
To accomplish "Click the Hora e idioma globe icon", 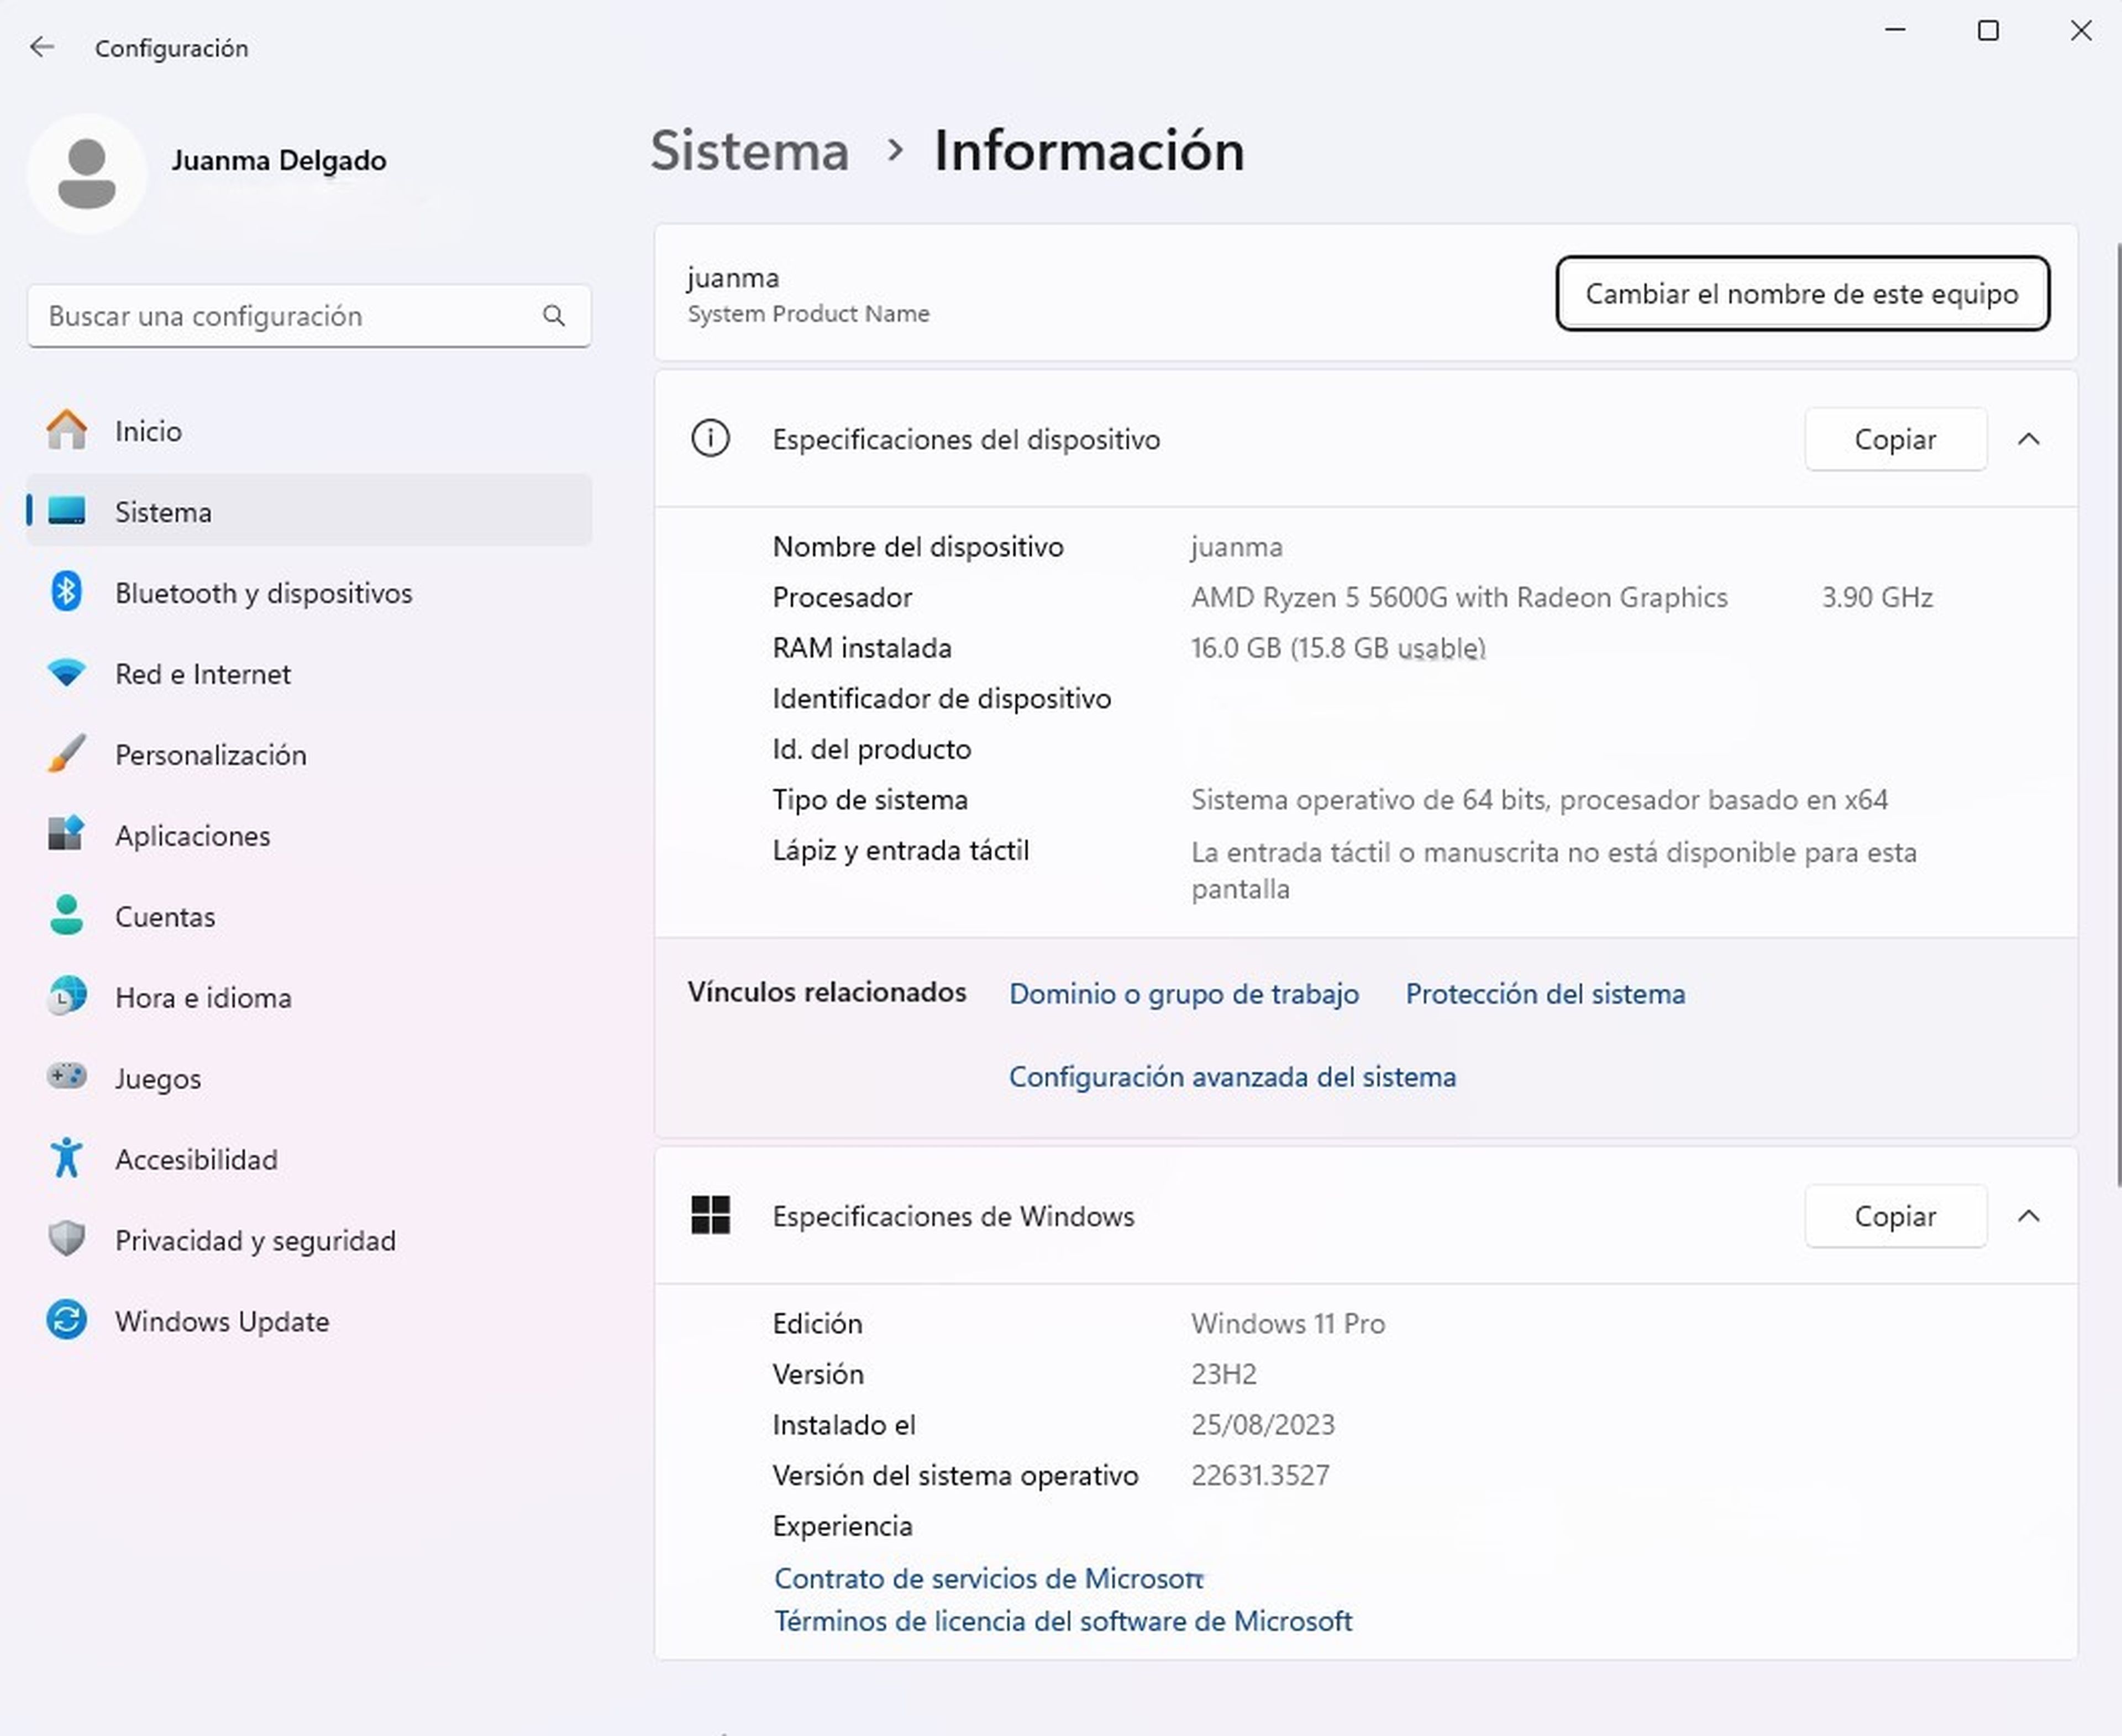I will (66, 997).
